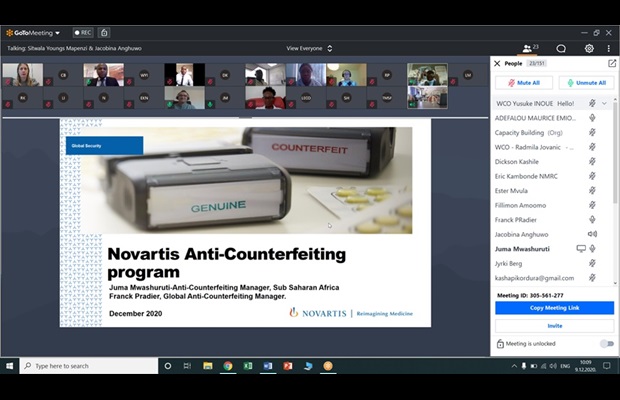
Task: Open PowerPoint from taskbar
Action: [x=287, y=366]
